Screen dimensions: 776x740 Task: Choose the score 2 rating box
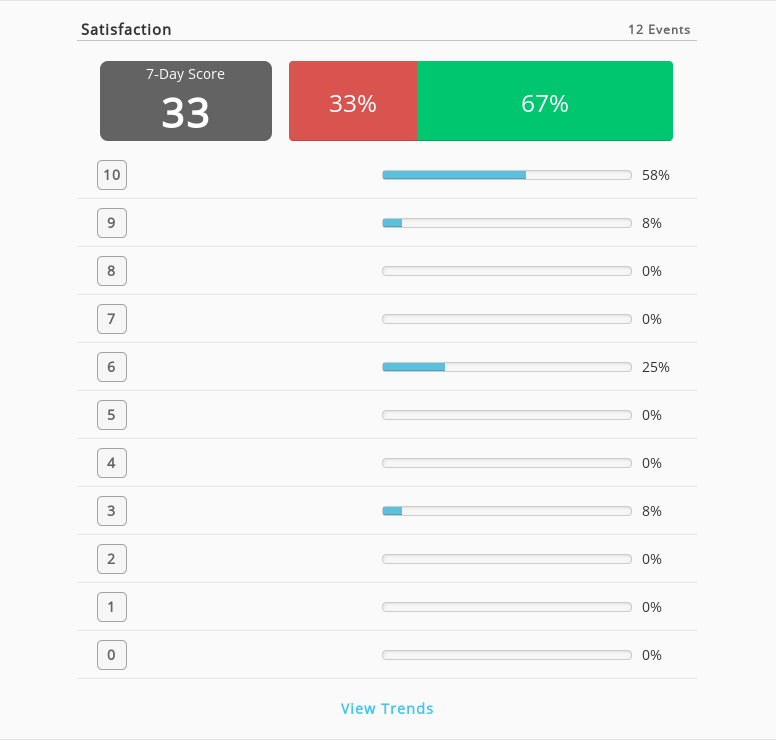[112, 559]
